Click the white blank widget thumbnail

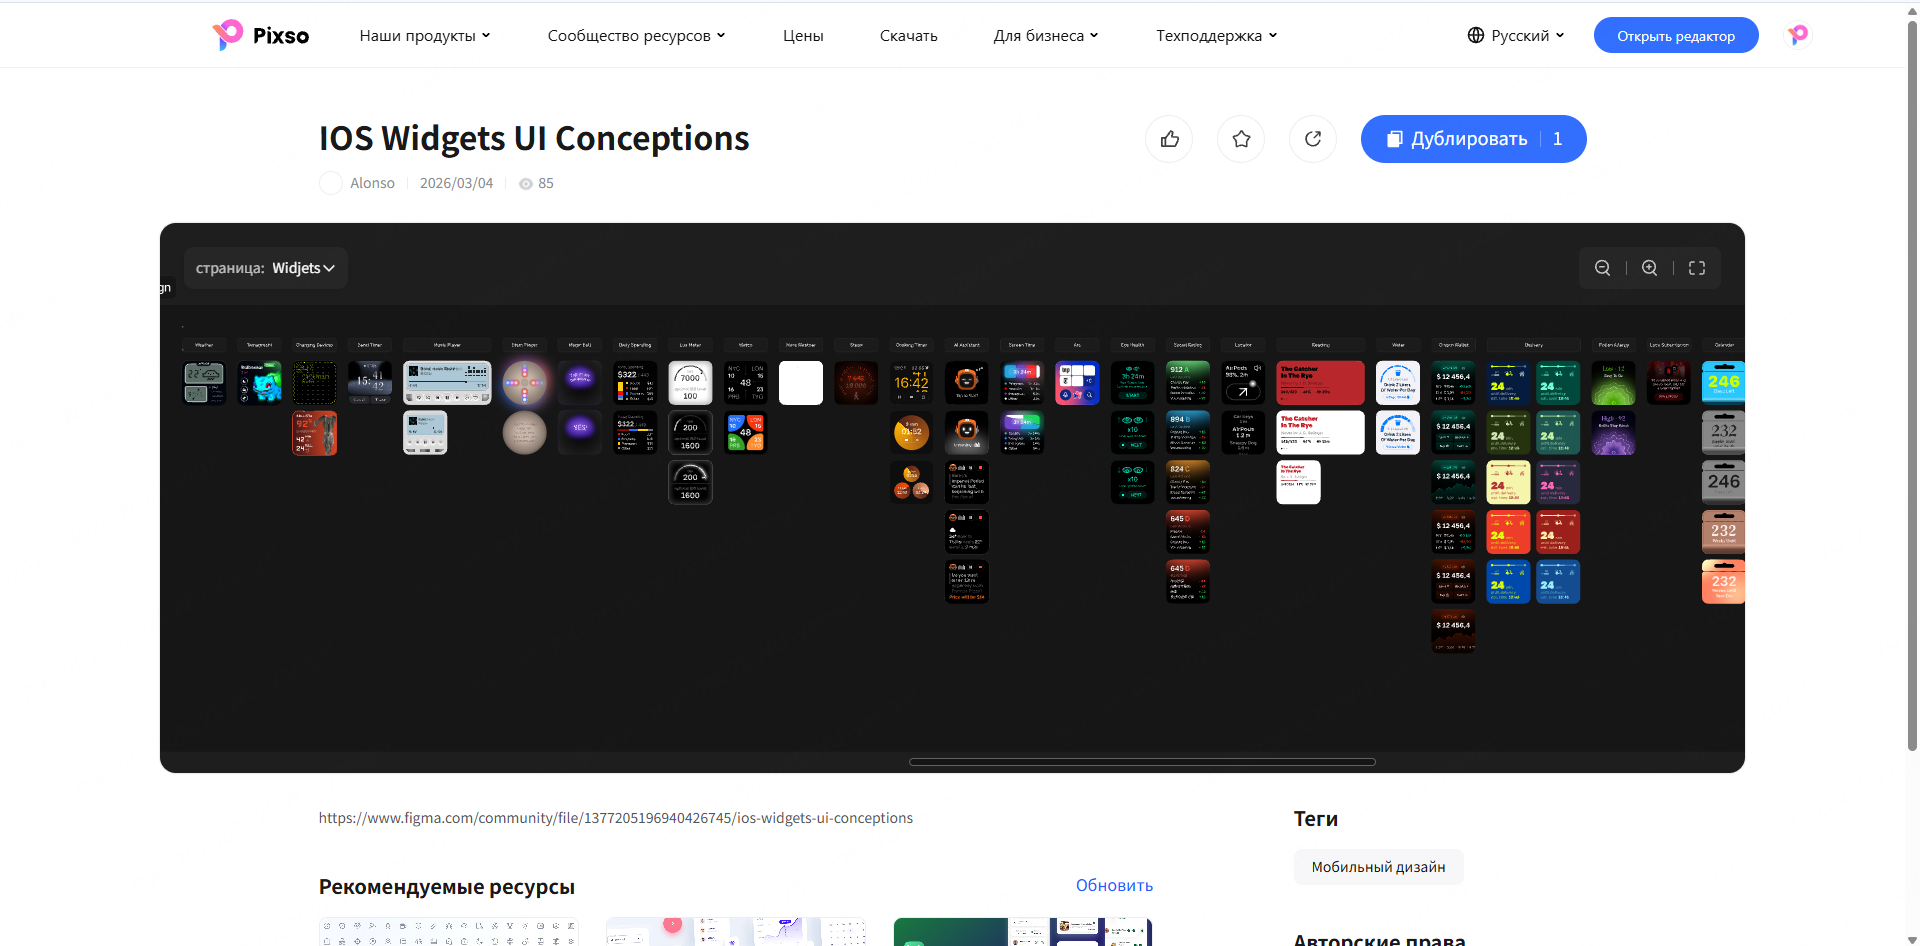tap(801, 383)
